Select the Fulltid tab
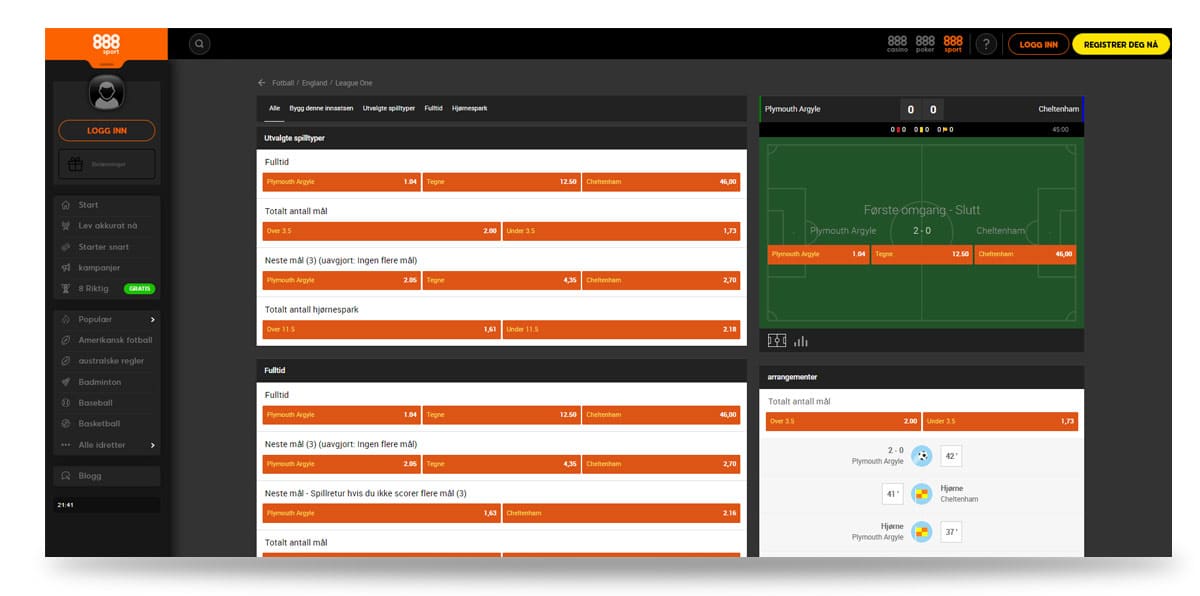Viewport: 1200px width, 596px height. click(433, 108)
